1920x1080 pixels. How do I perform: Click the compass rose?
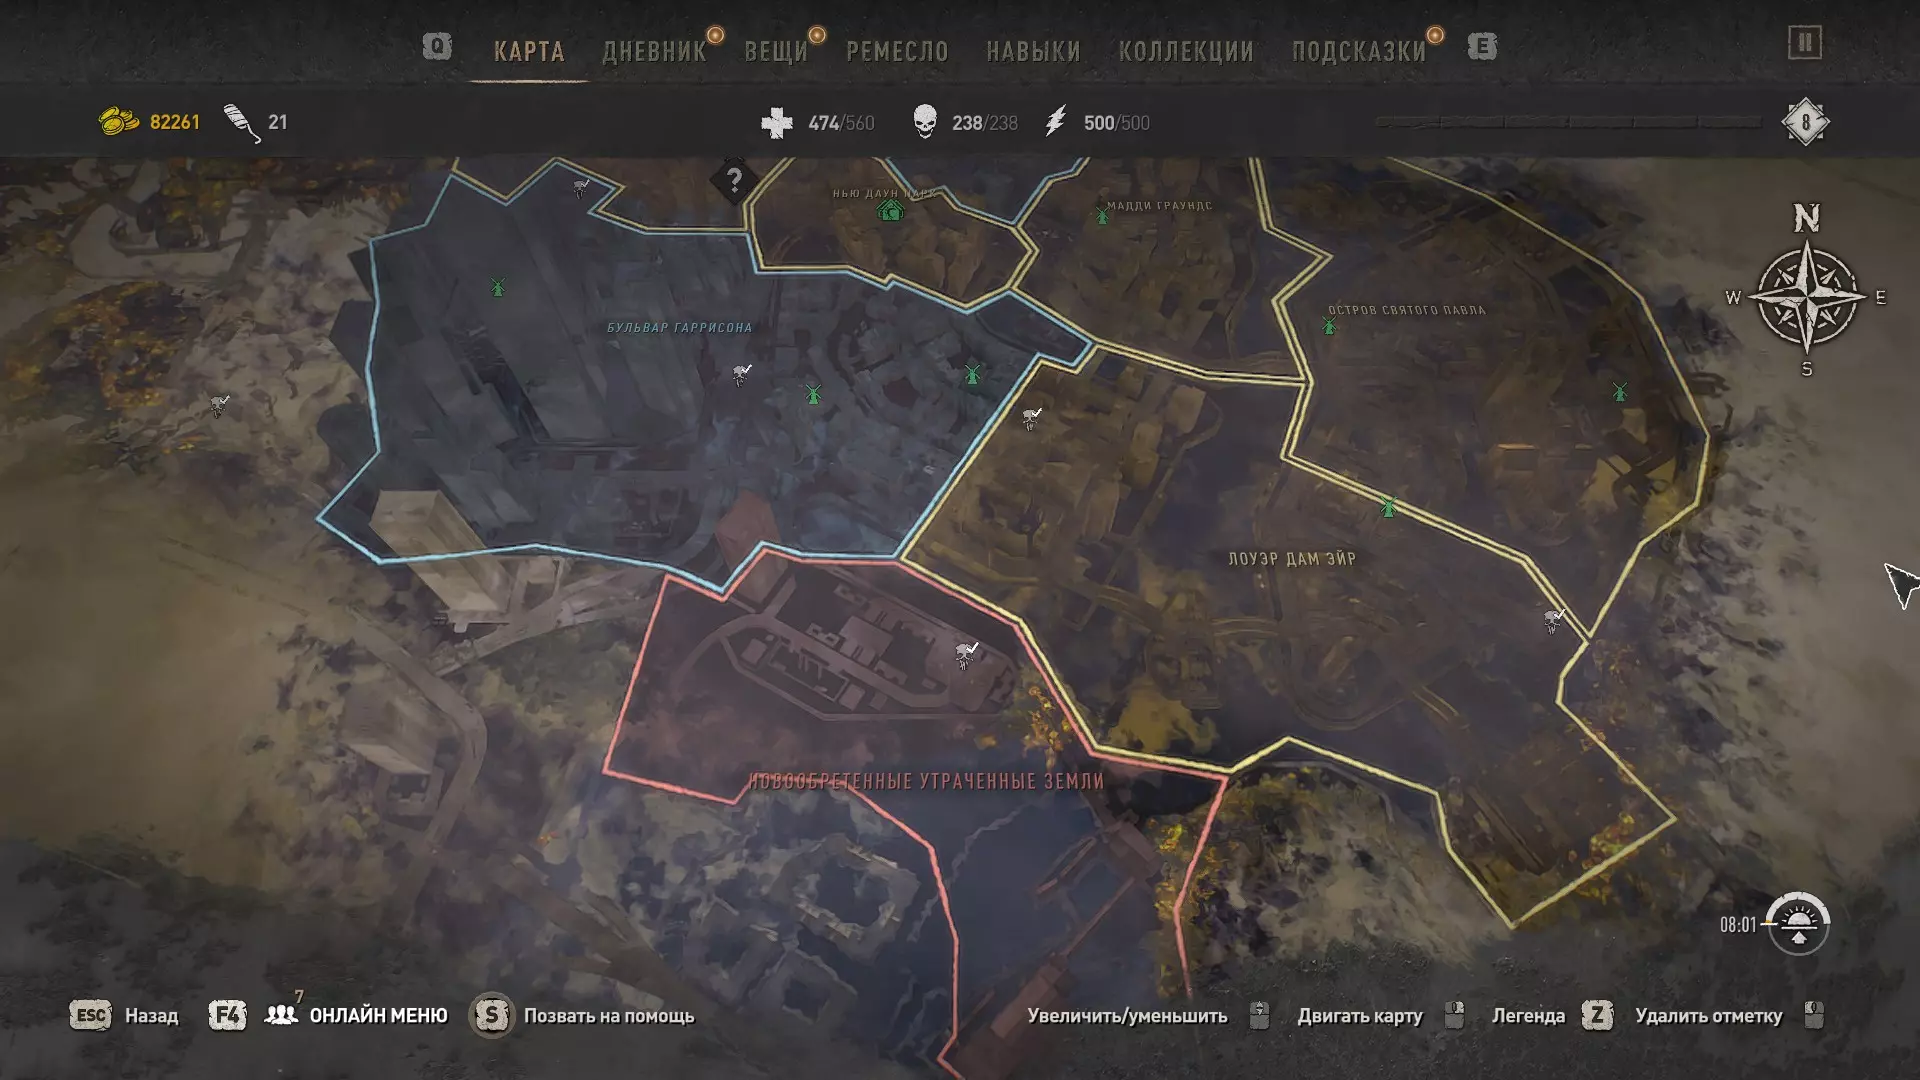1807,297
